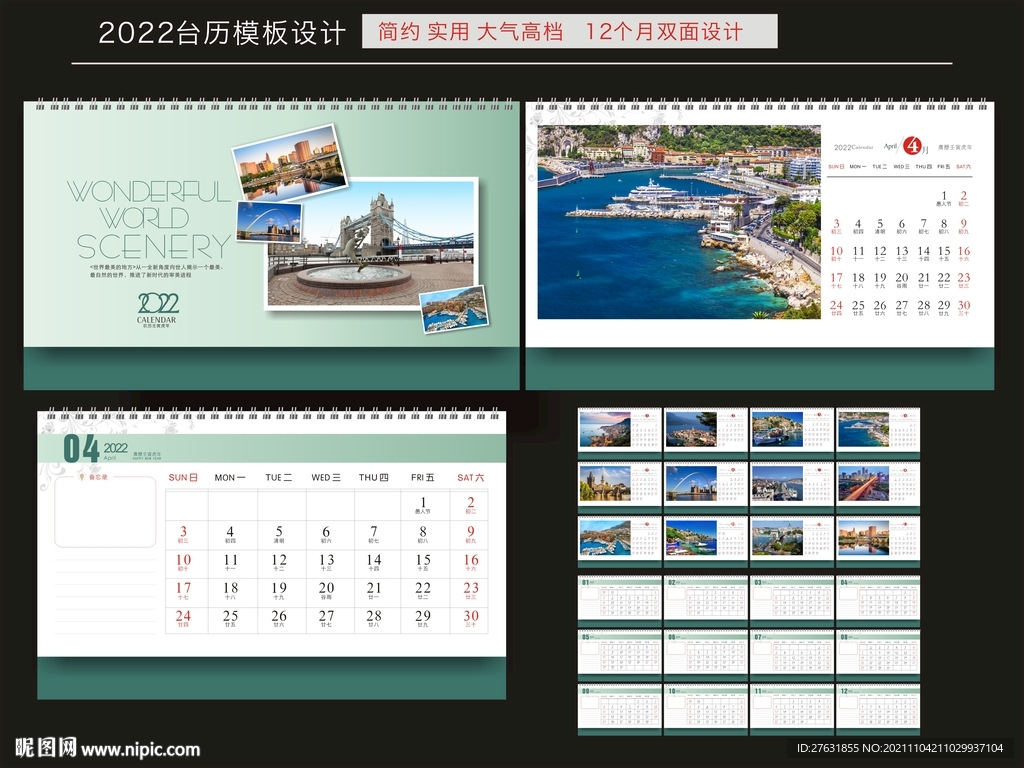Select the city skyline photo atop cover collage
The image size is (1024, 768).
click(x=289, y=162)
